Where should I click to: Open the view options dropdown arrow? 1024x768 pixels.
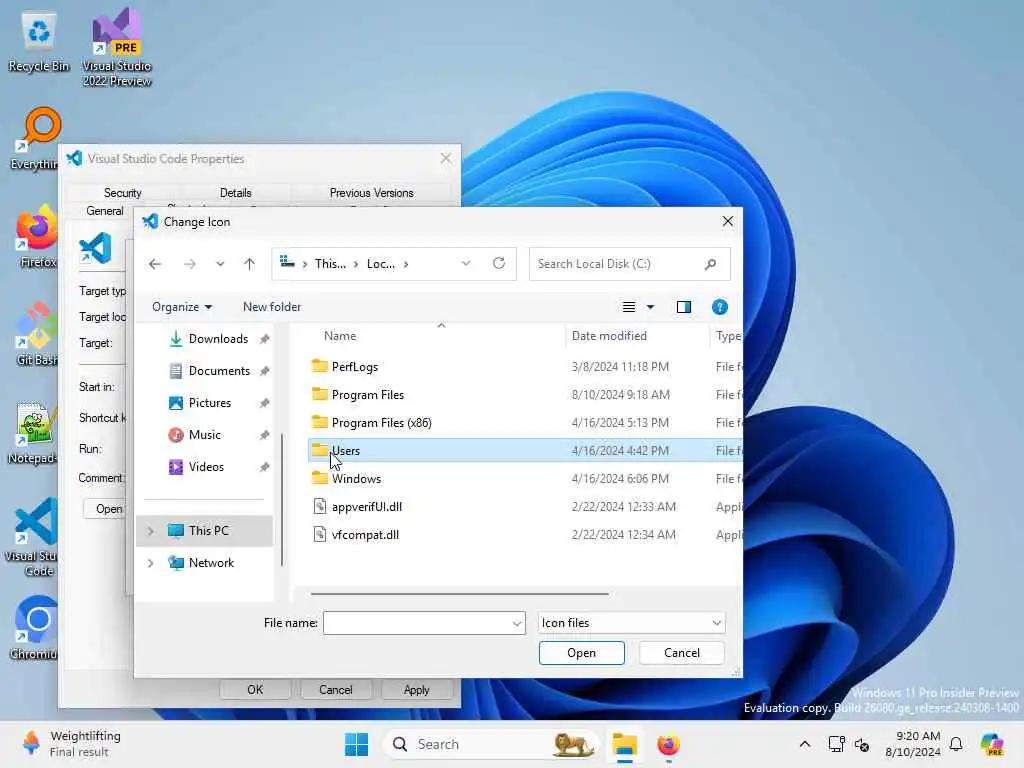pyautogui.click(x=650, y=307)
